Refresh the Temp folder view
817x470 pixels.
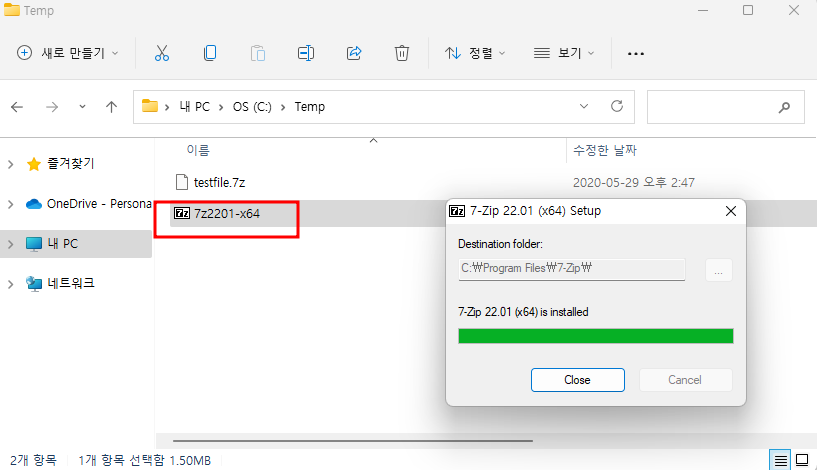click(x=617, y=106)
